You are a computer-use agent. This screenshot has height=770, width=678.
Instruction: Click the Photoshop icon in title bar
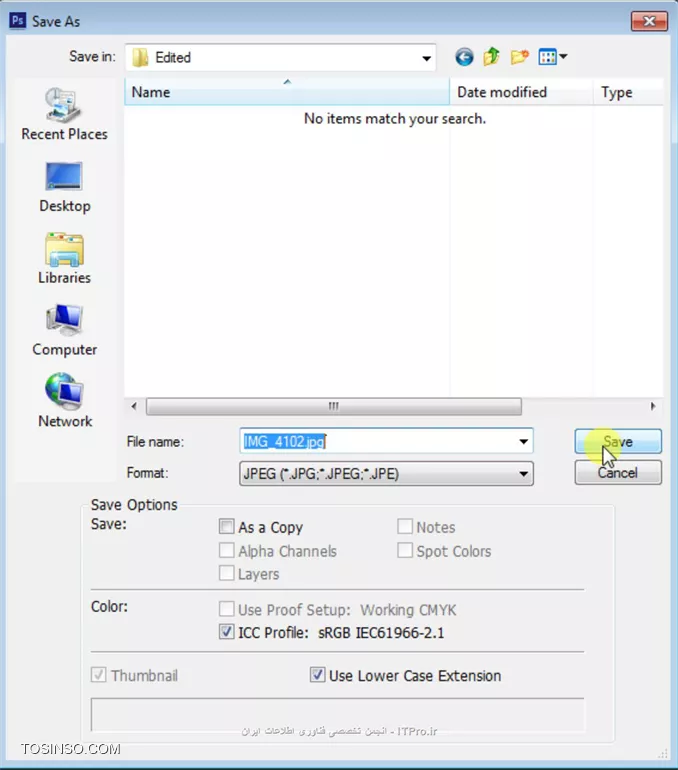click(18, 21)
